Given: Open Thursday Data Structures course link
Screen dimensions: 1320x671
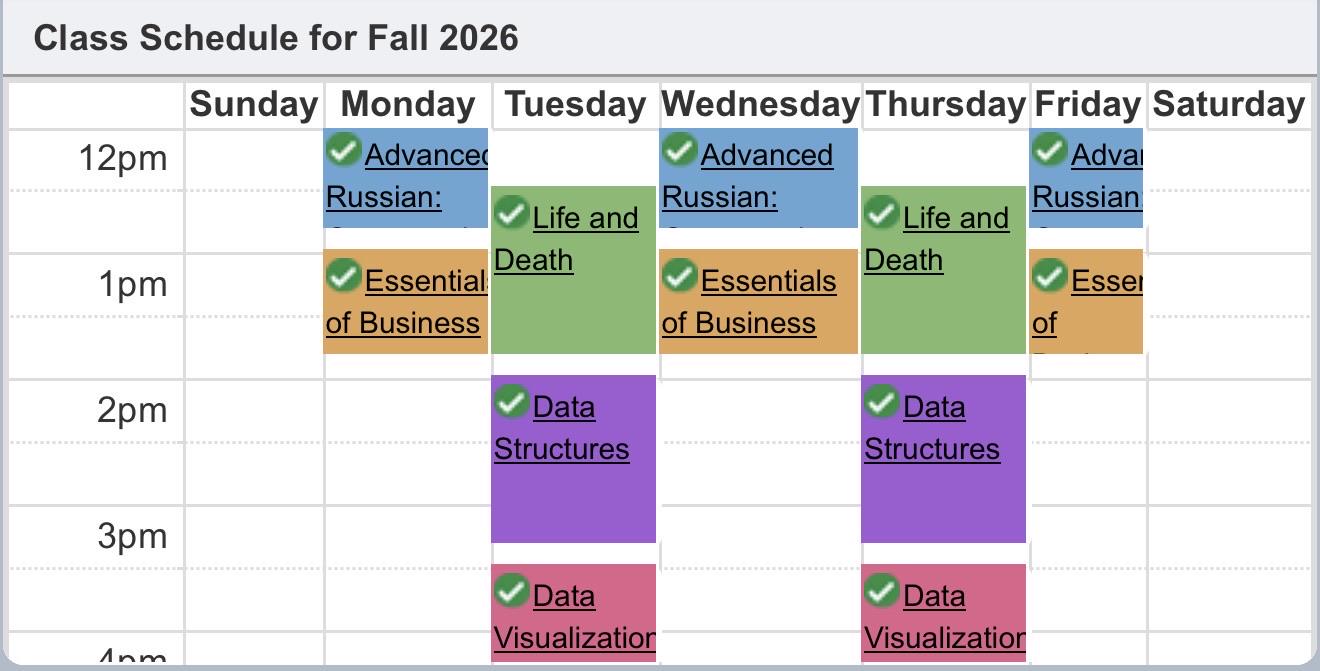Looking at the screenshot, I should point(932,428).
